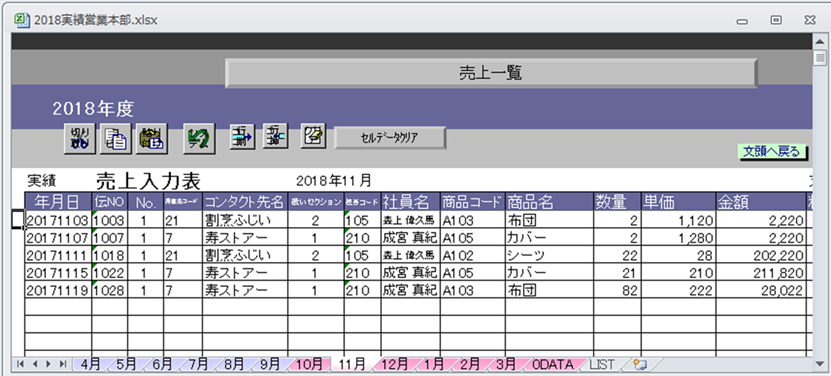Image resolution: width=831 pixels, height=376 pixels.
Task: Click the 単価 column header
Action: [x=678, y=202]
